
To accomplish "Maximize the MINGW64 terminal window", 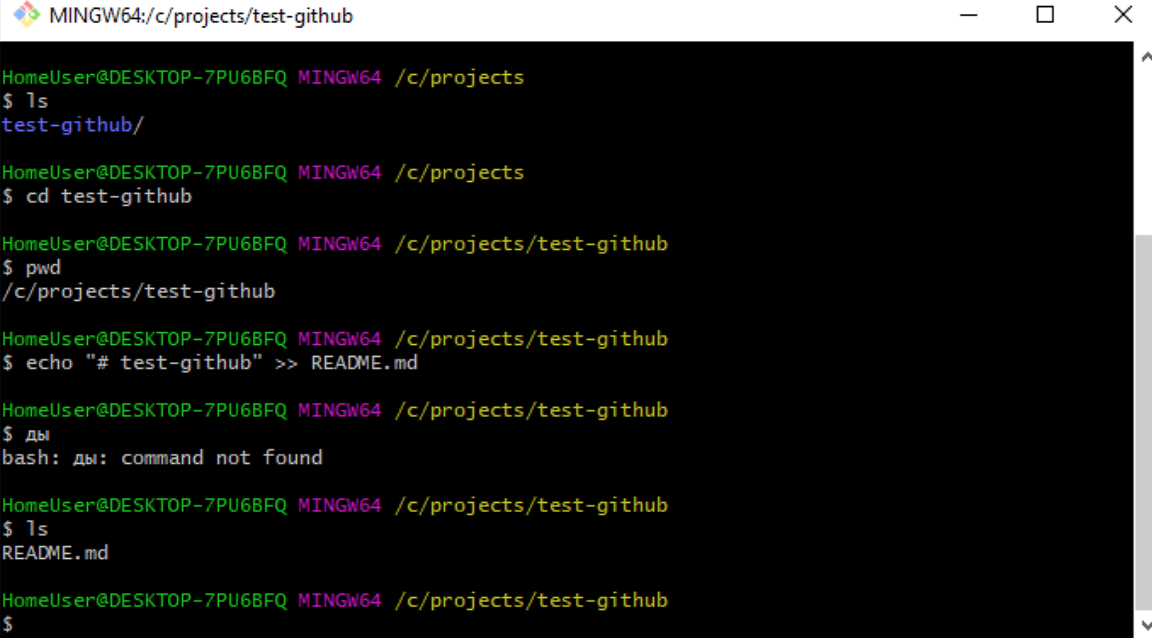I will [1045, 15].
